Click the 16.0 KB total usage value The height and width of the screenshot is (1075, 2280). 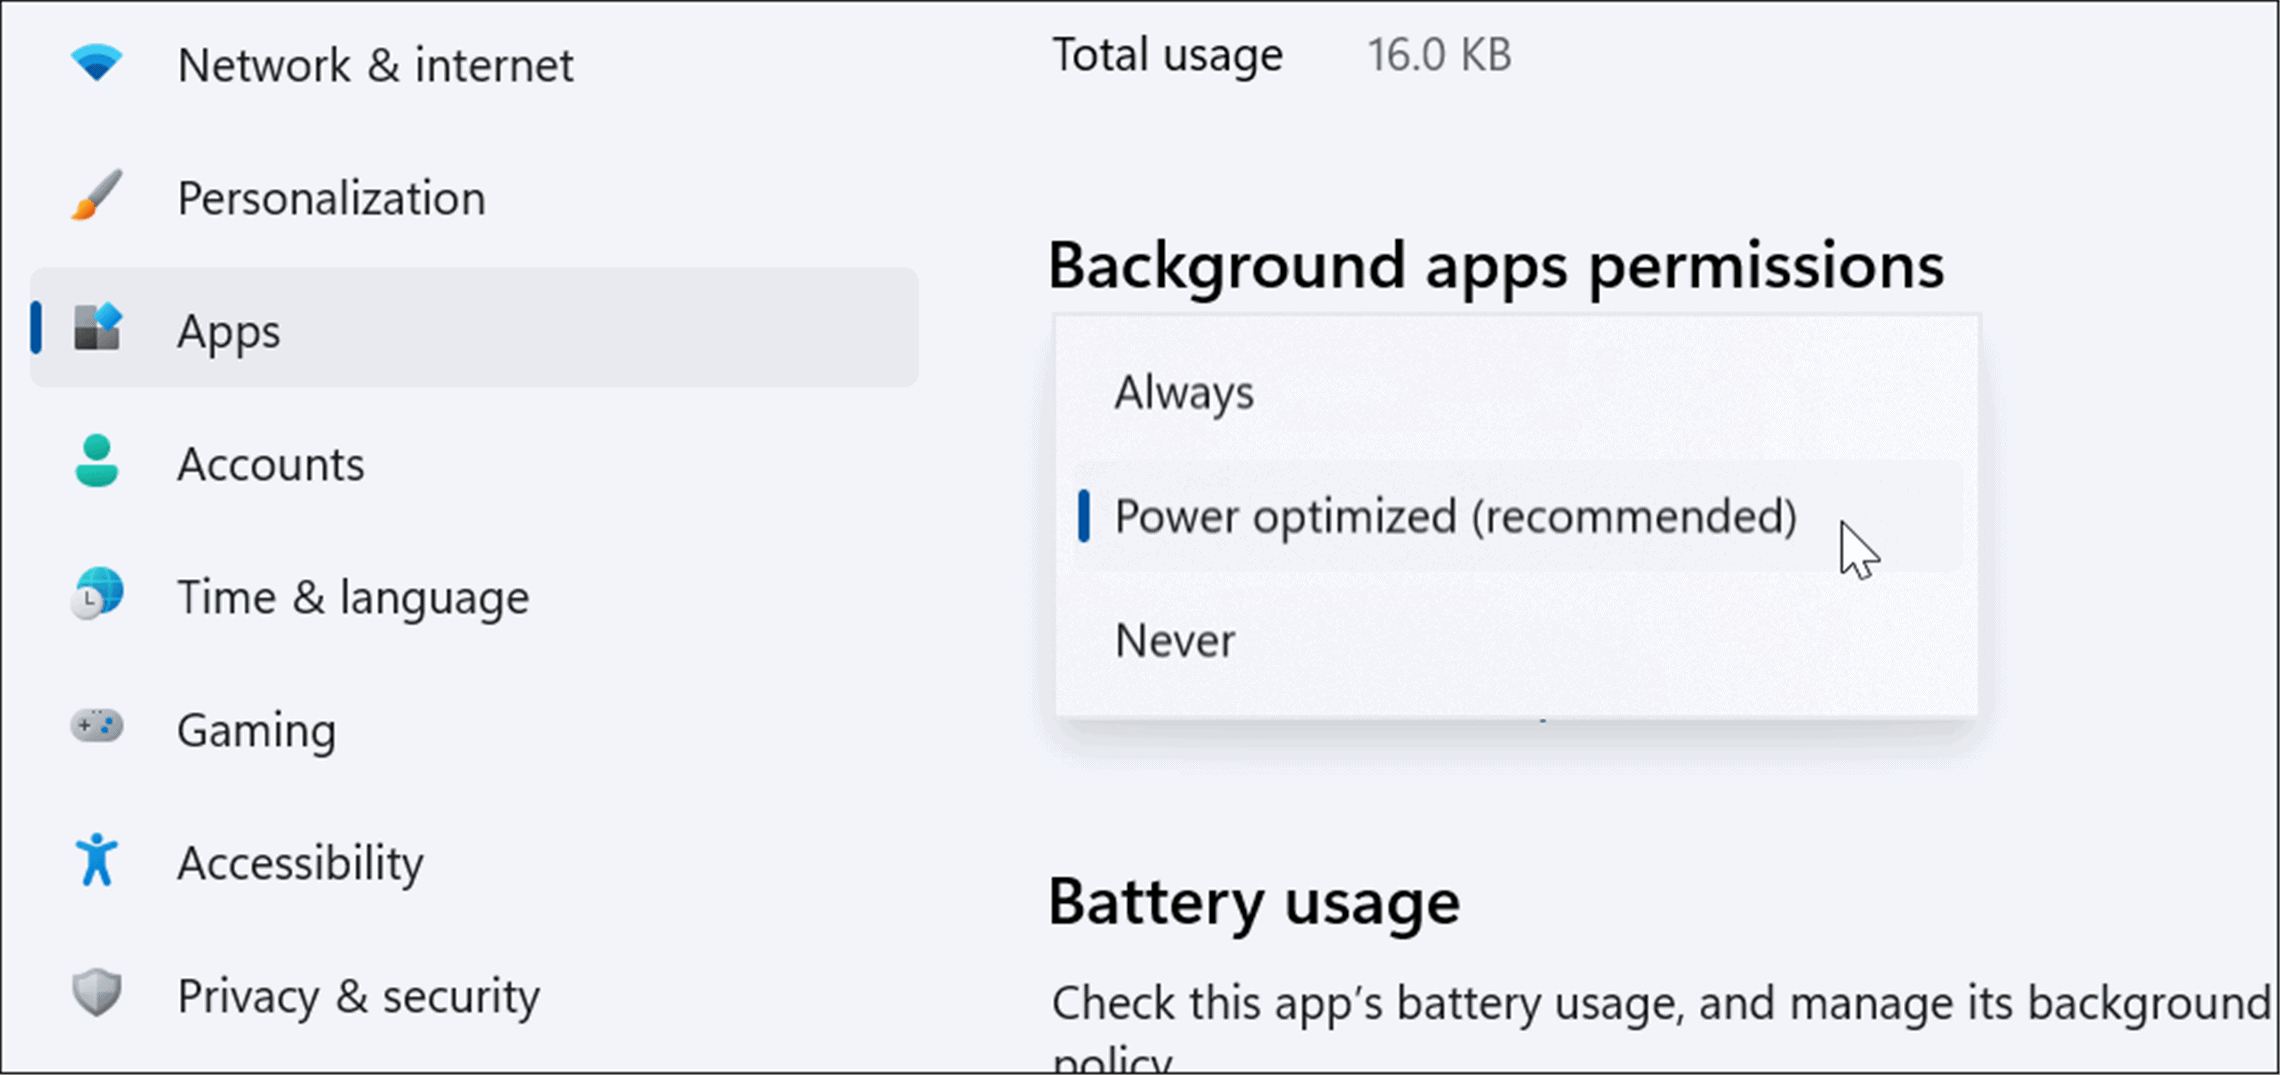click(1441, 55)
